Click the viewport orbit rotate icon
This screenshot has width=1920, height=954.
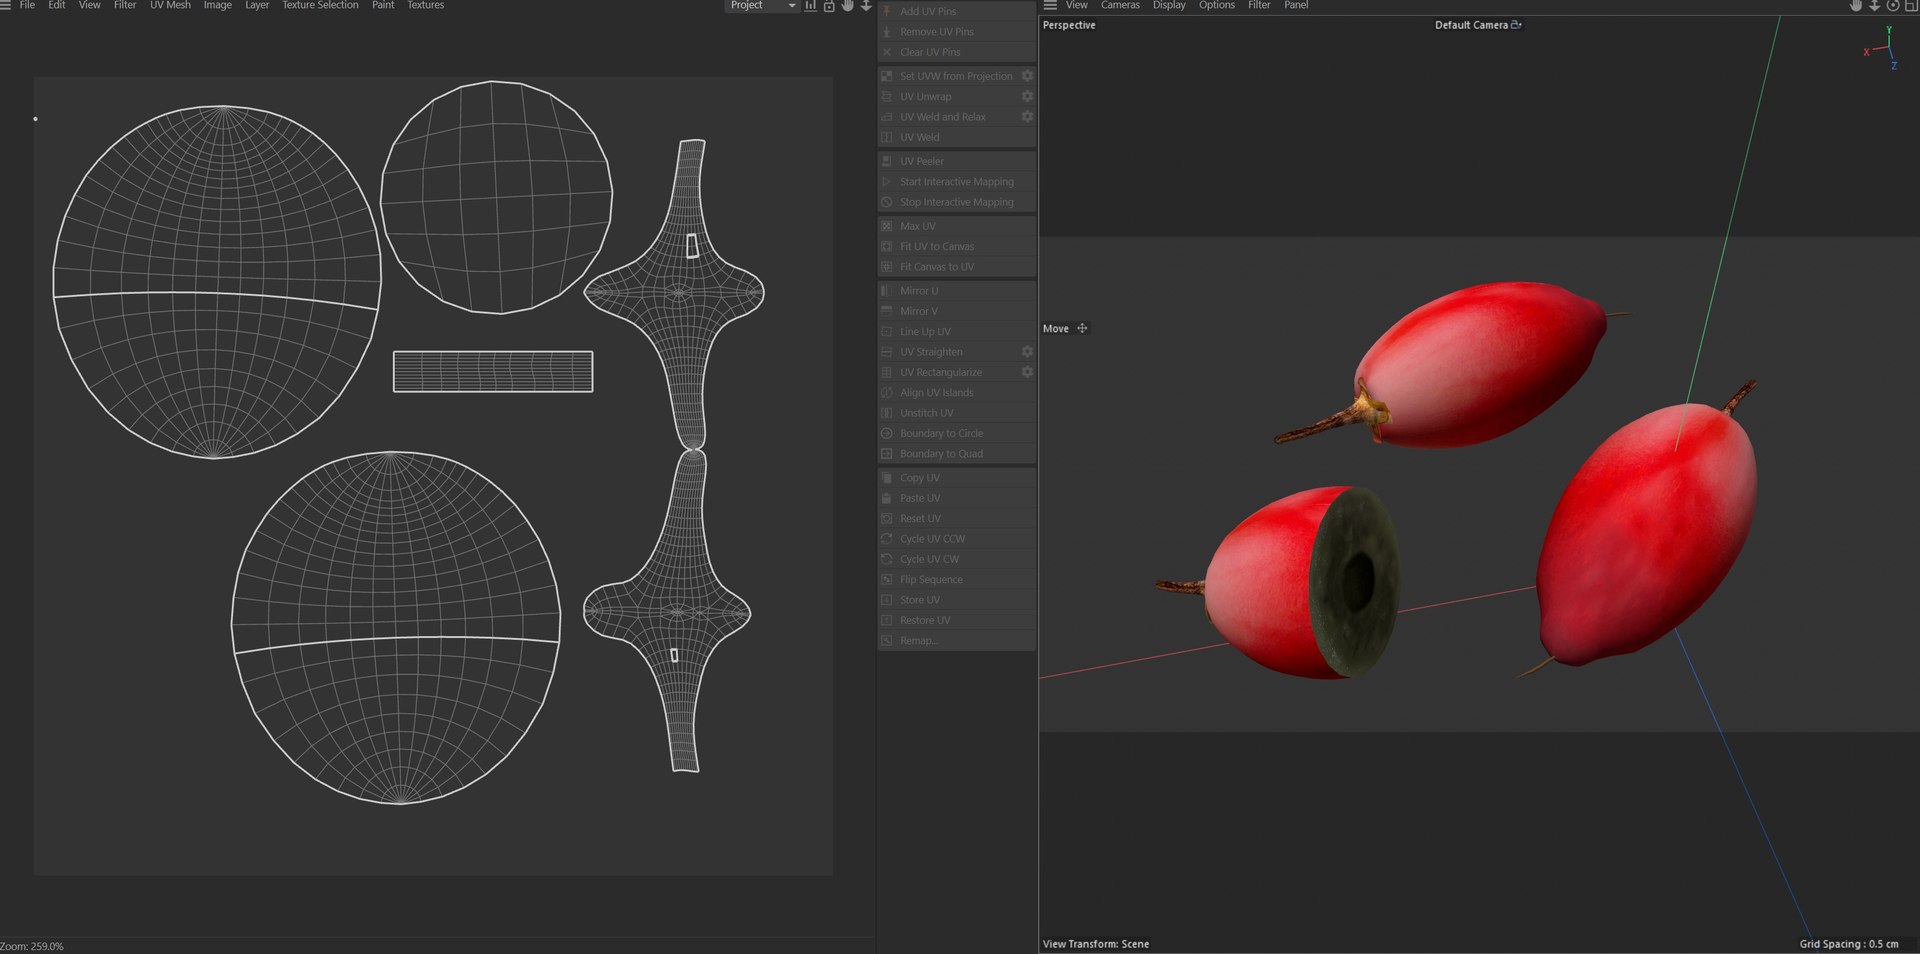(1893, 6)
